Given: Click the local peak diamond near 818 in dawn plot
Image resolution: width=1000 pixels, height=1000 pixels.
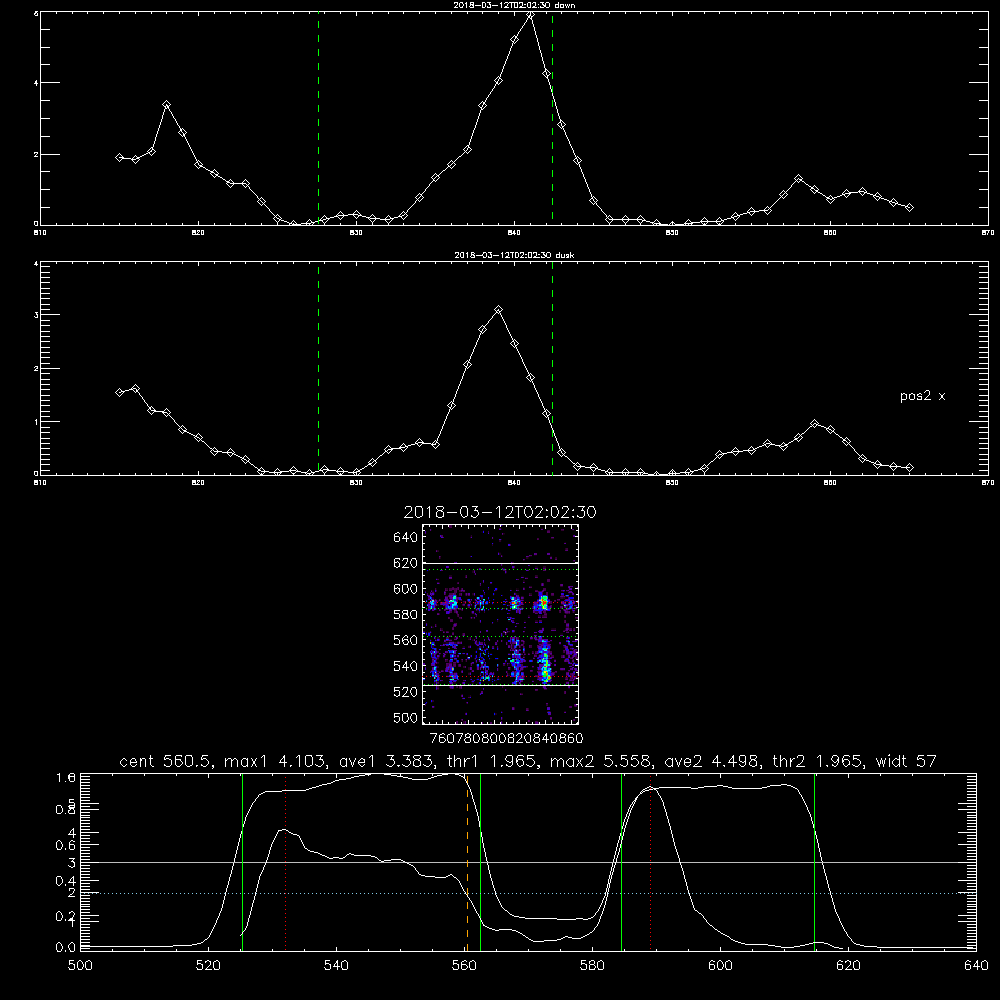Looking at the screenshot, I should click(x=166, y=105).
